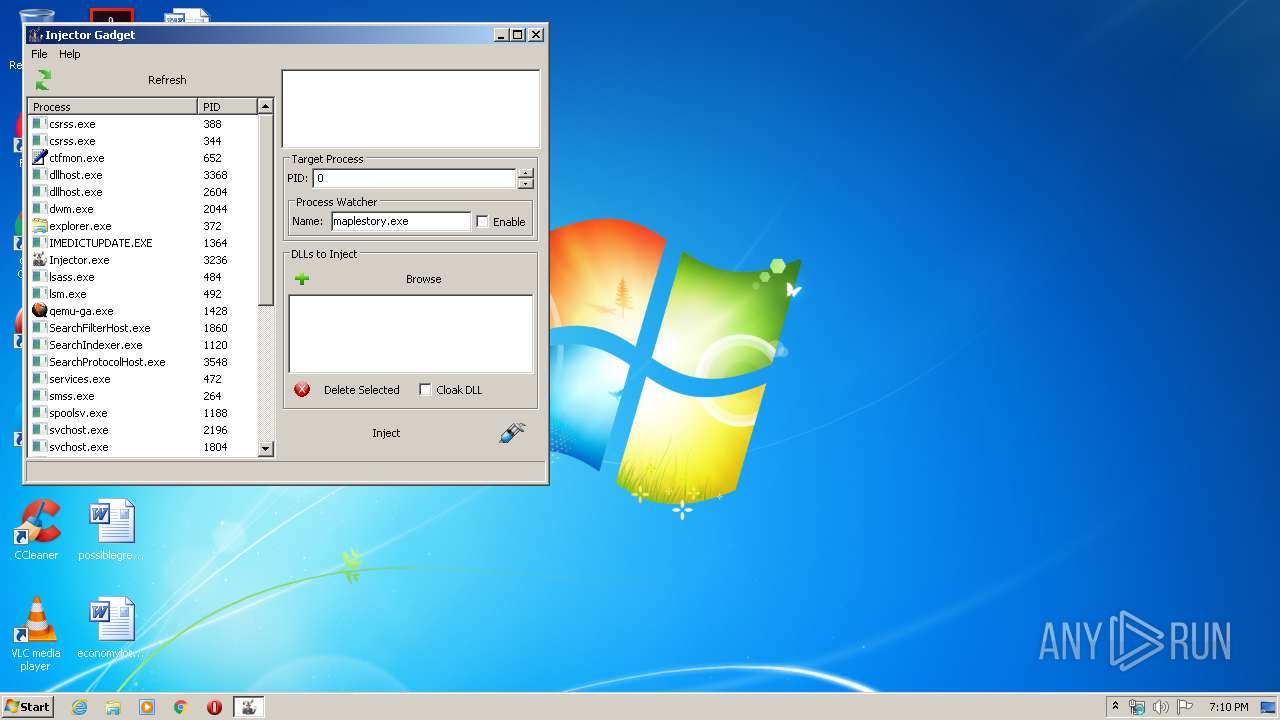Select the explorer.exe process icon

coord(40,226)
